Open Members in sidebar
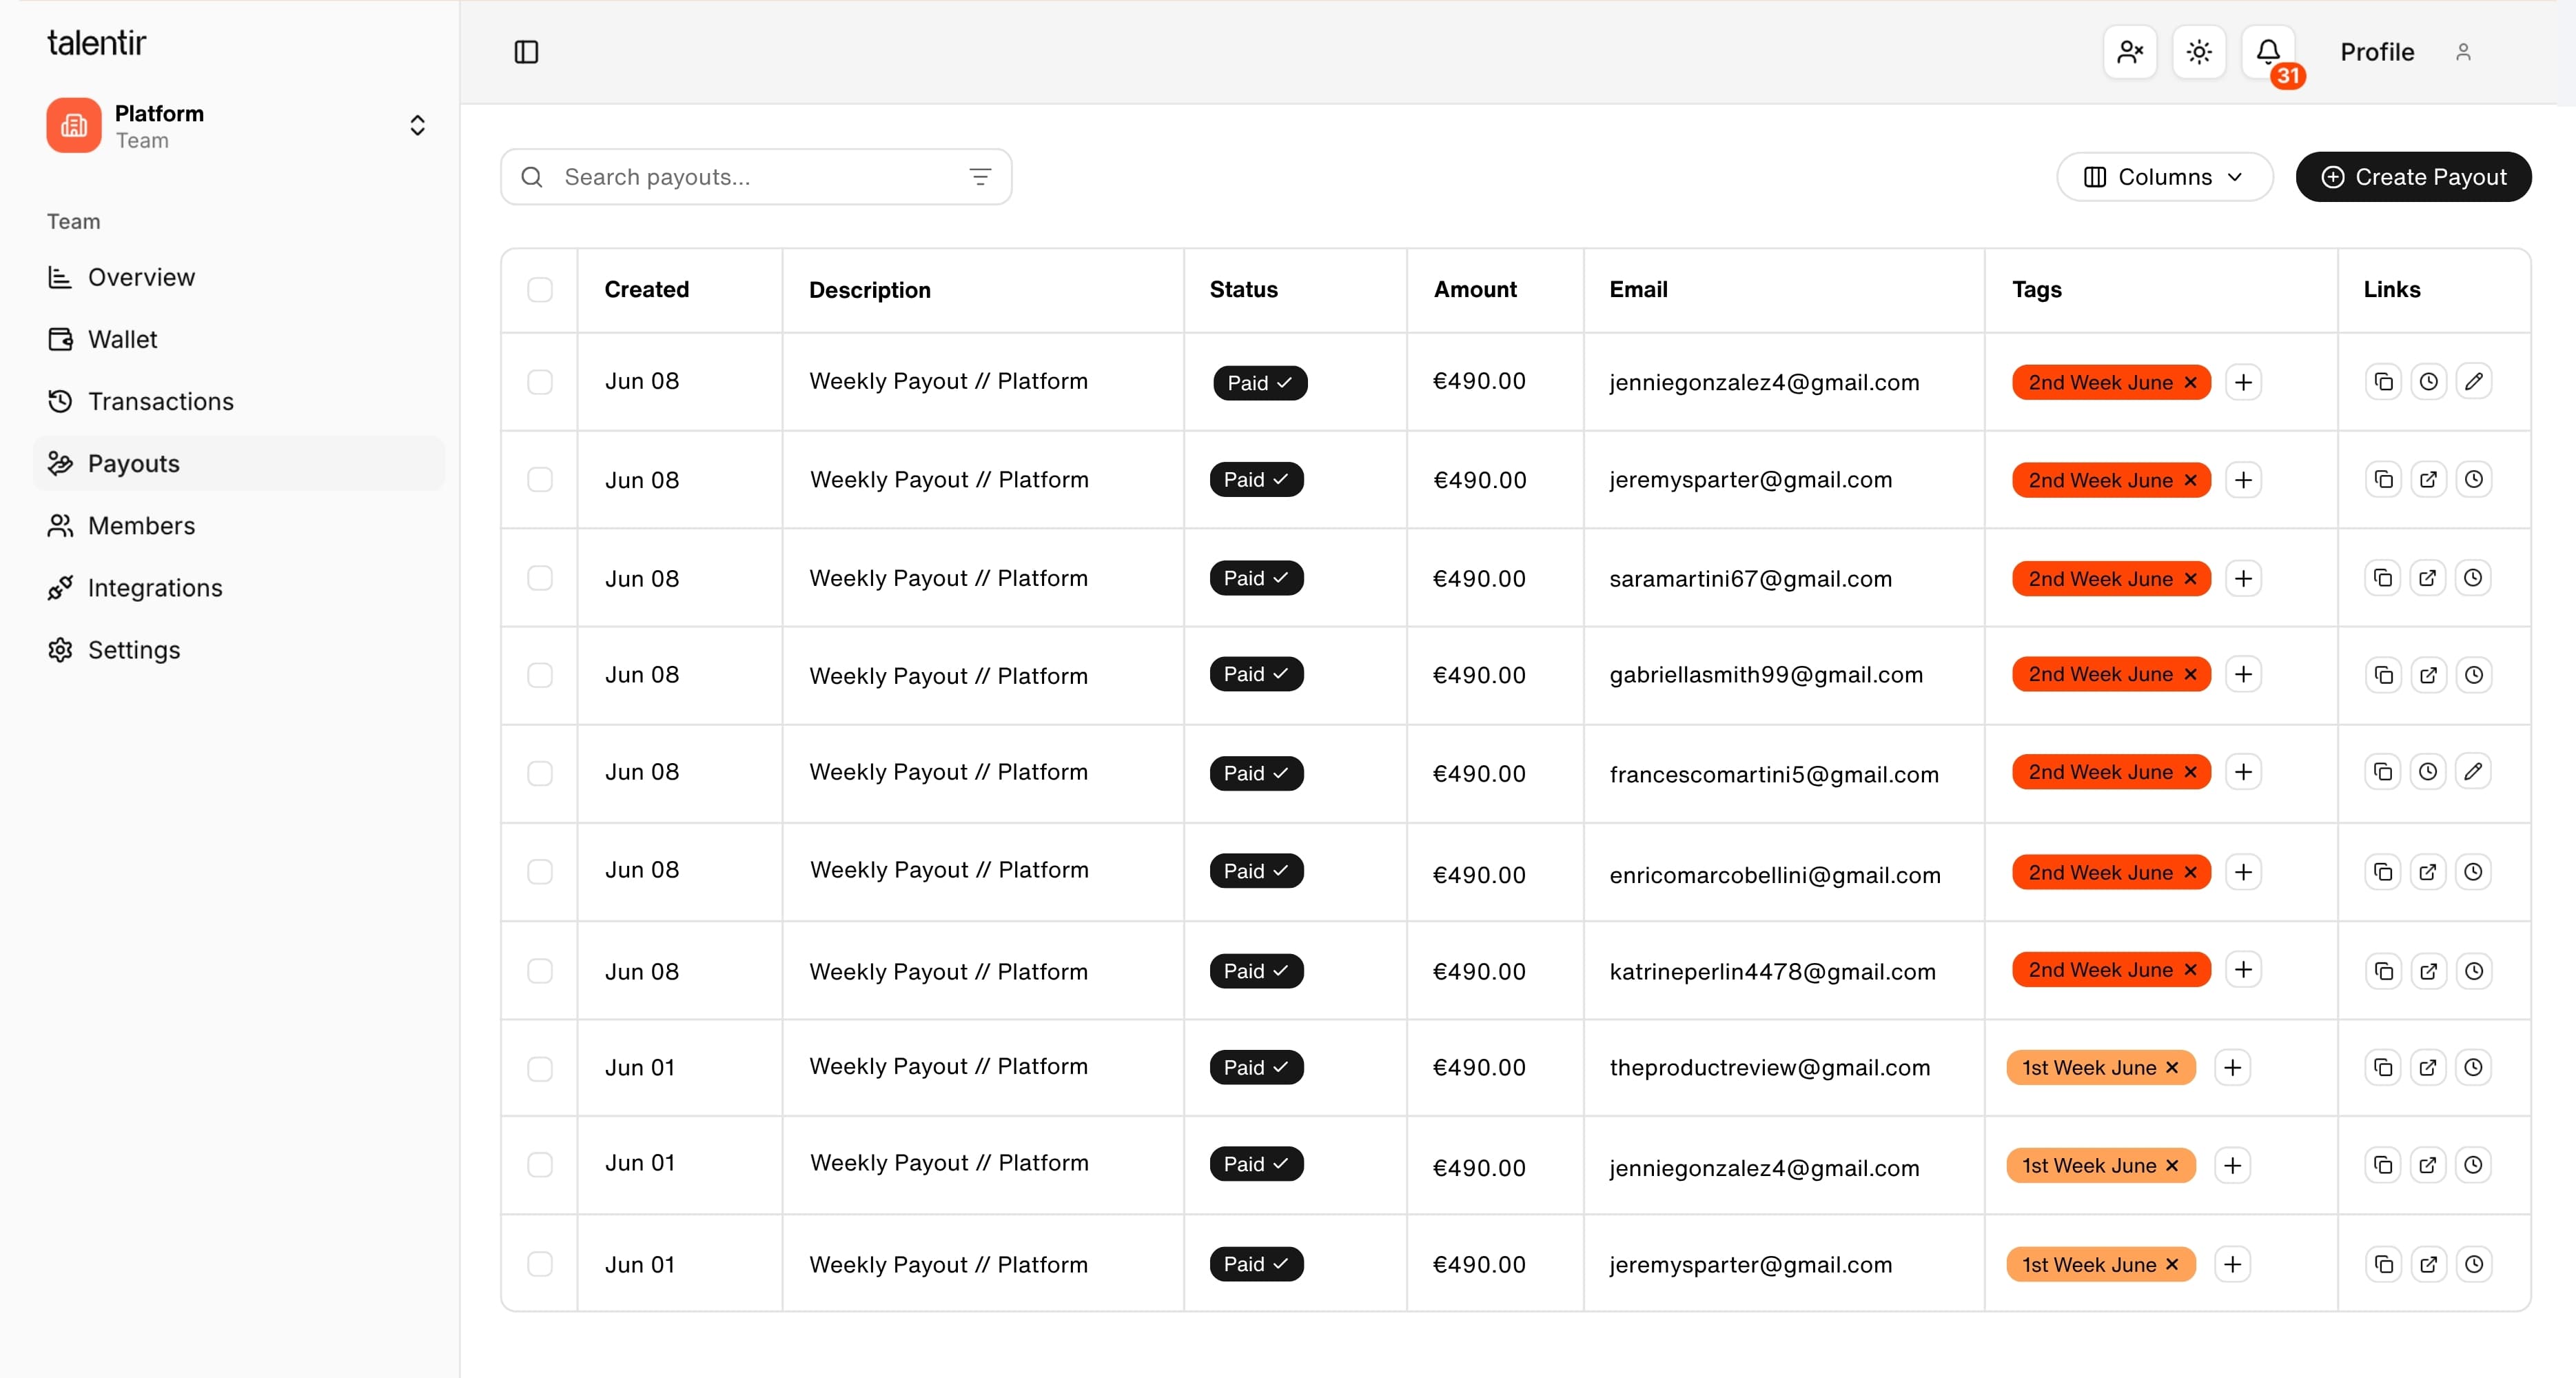This screenshot has height=1378, width=2576. [x=239, y=525]
